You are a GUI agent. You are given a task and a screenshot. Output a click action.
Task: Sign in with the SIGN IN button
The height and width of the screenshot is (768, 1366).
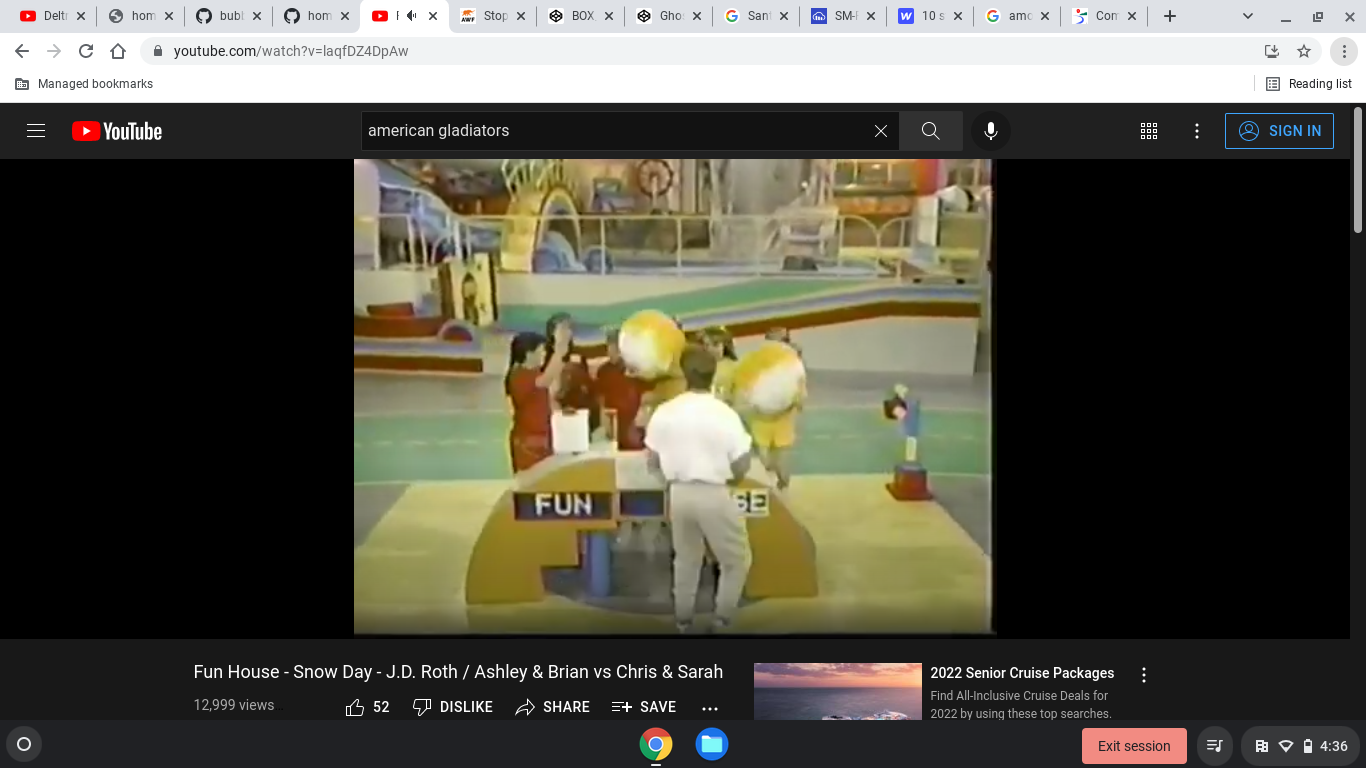click(x=1279, y=131)
